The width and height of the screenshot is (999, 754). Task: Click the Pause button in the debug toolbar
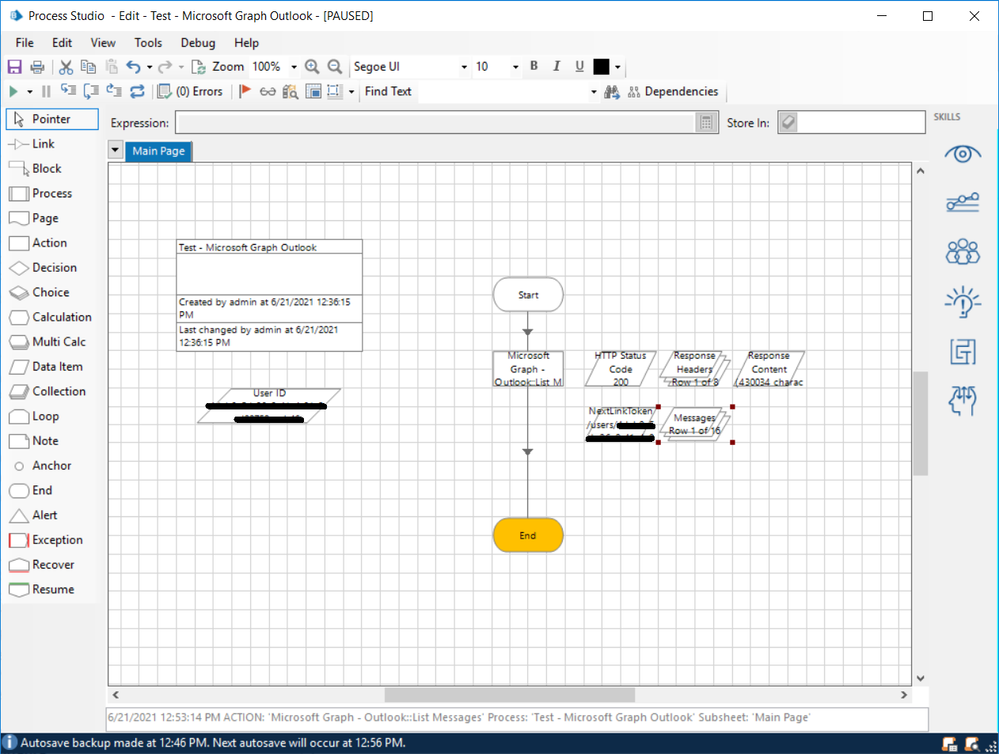click(x=46, y=92)
